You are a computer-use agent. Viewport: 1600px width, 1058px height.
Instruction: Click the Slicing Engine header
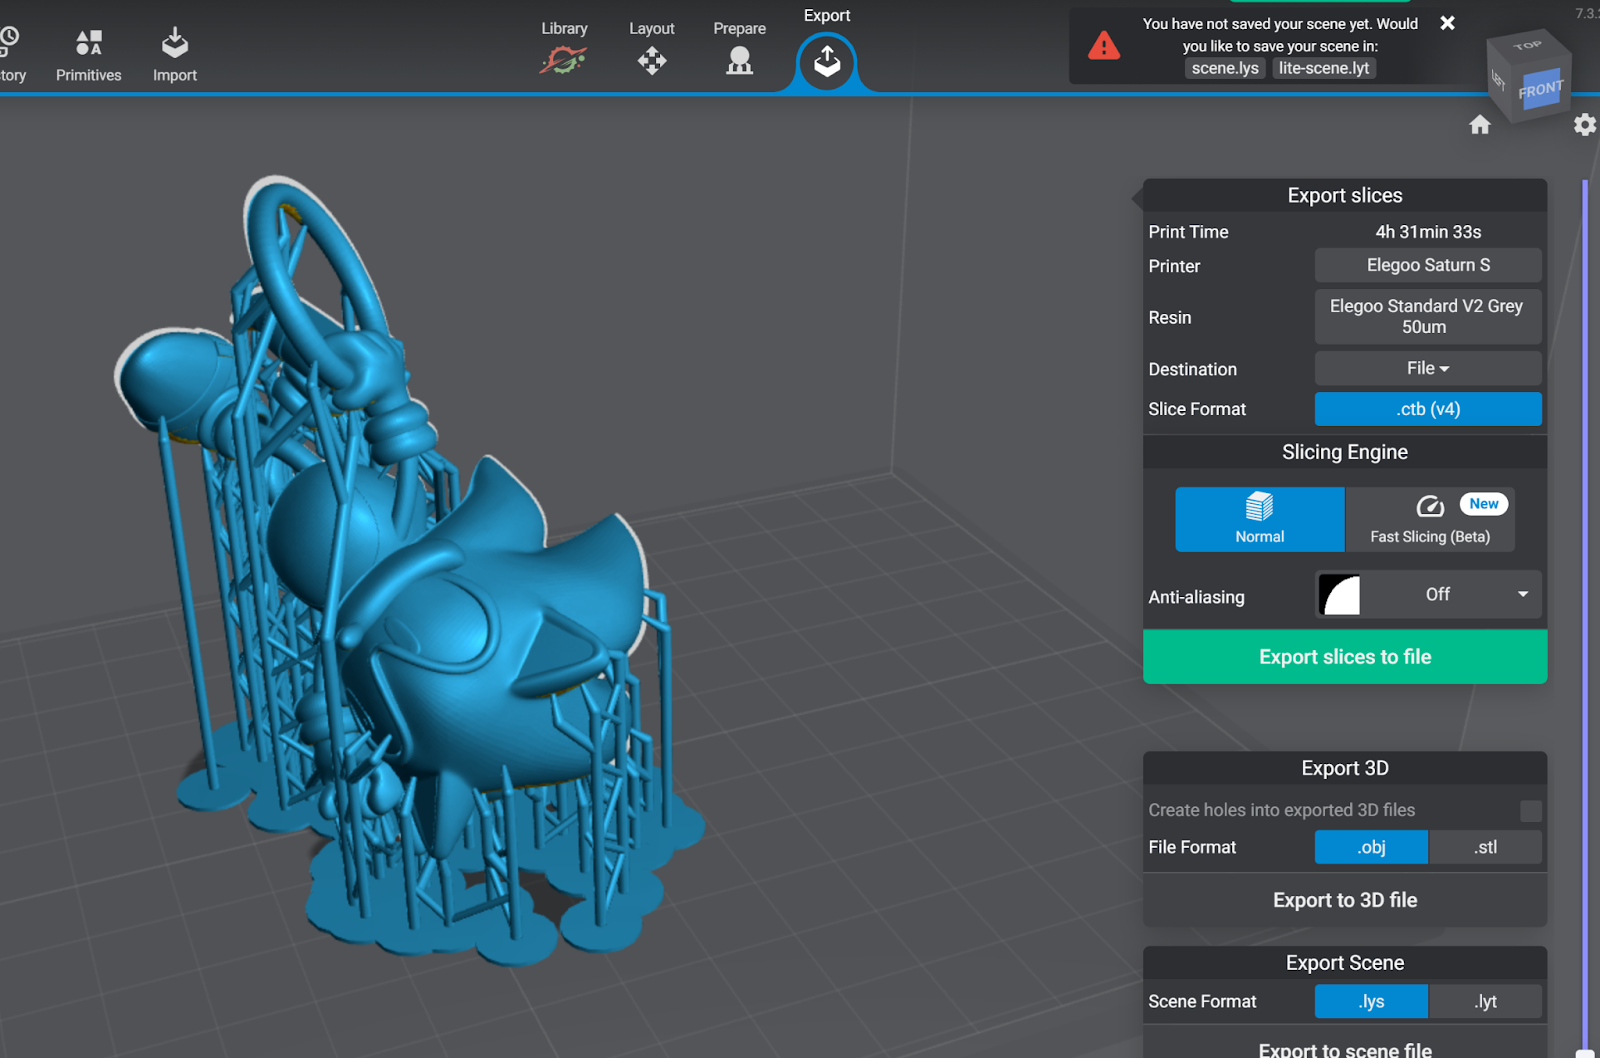[x=1345, y=452]
